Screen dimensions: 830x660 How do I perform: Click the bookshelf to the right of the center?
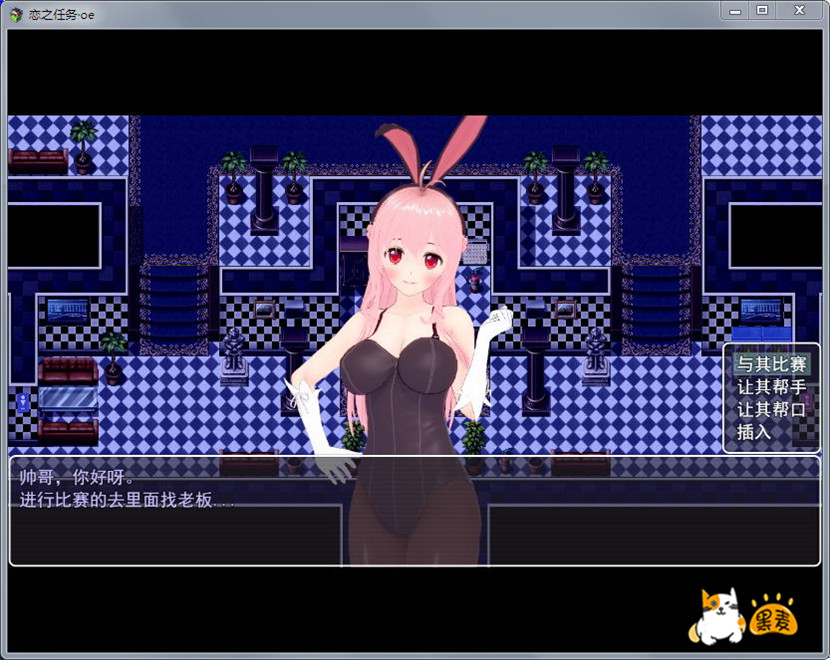[x=655, y=302]
